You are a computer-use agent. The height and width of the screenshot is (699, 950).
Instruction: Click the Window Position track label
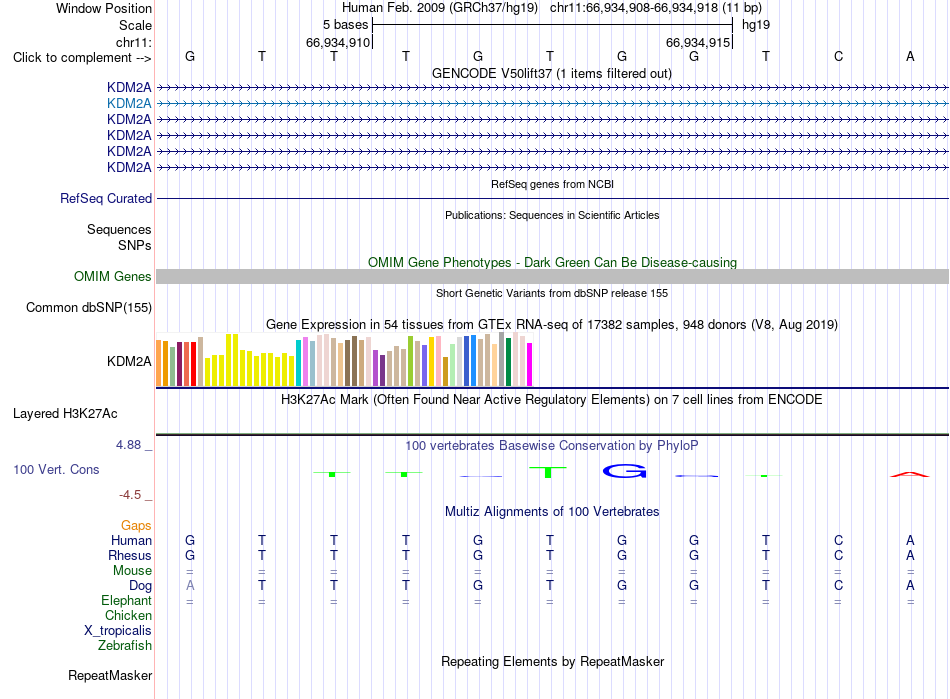tap(104, 8)
